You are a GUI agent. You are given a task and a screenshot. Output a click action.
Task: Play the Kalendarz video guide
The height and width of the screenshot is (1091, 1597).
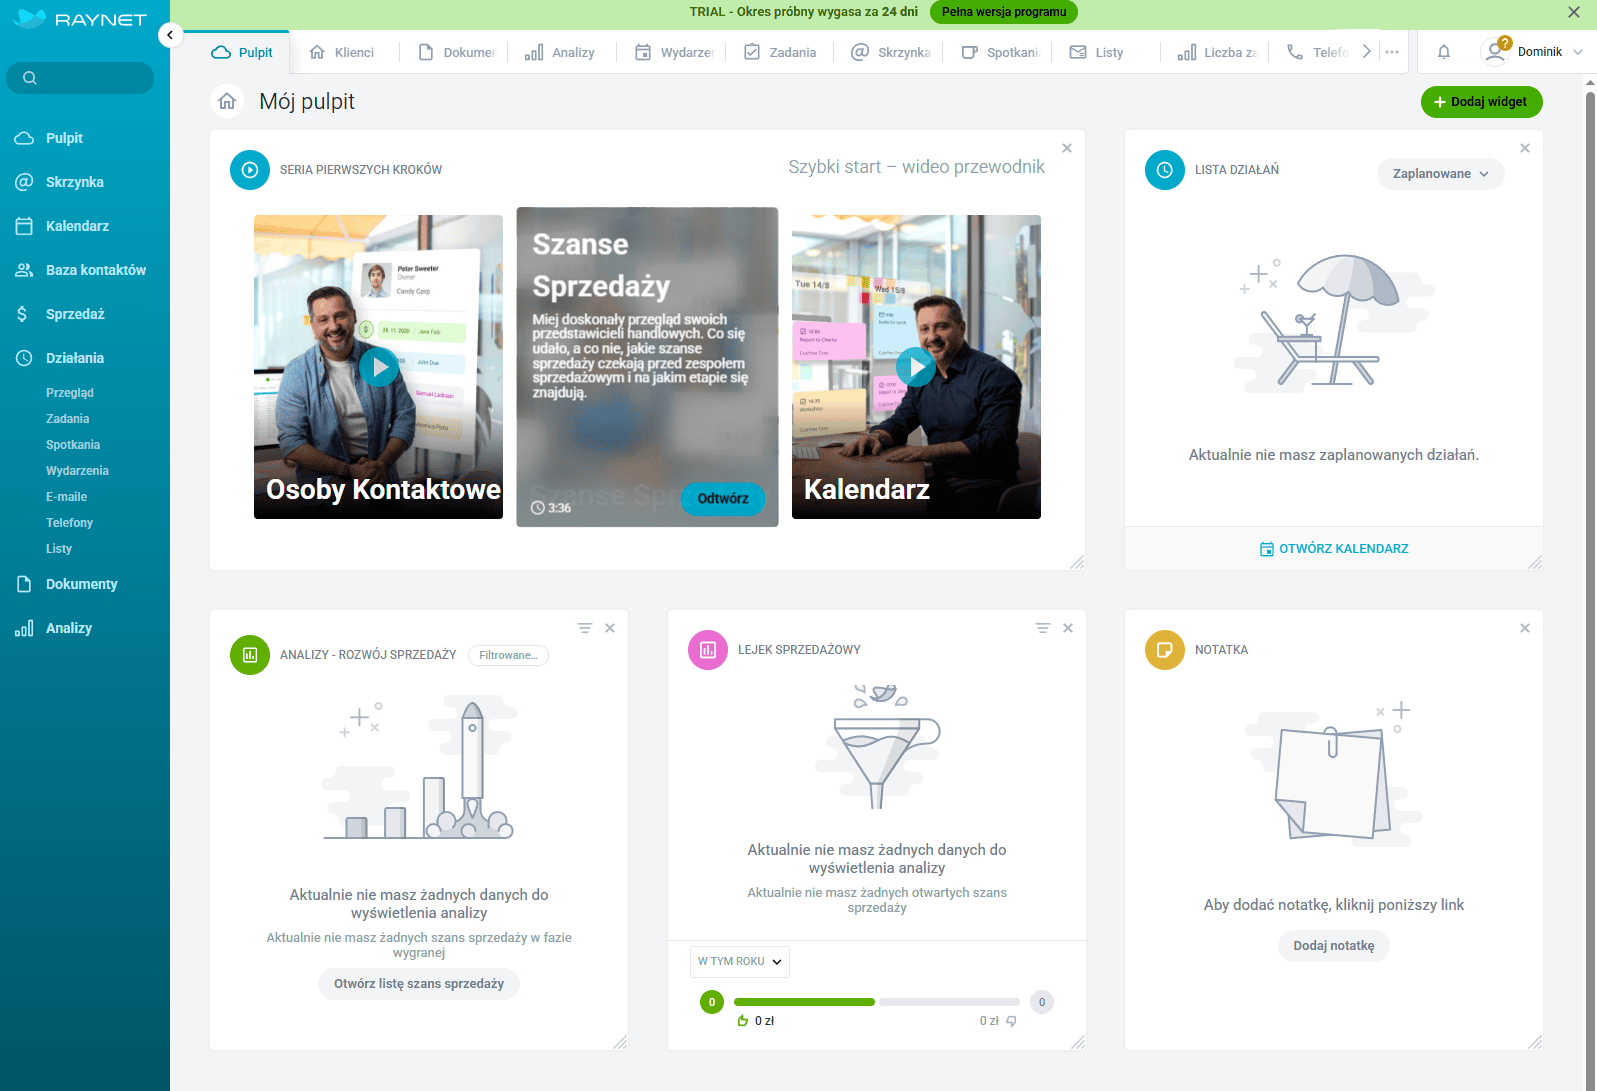916,367
